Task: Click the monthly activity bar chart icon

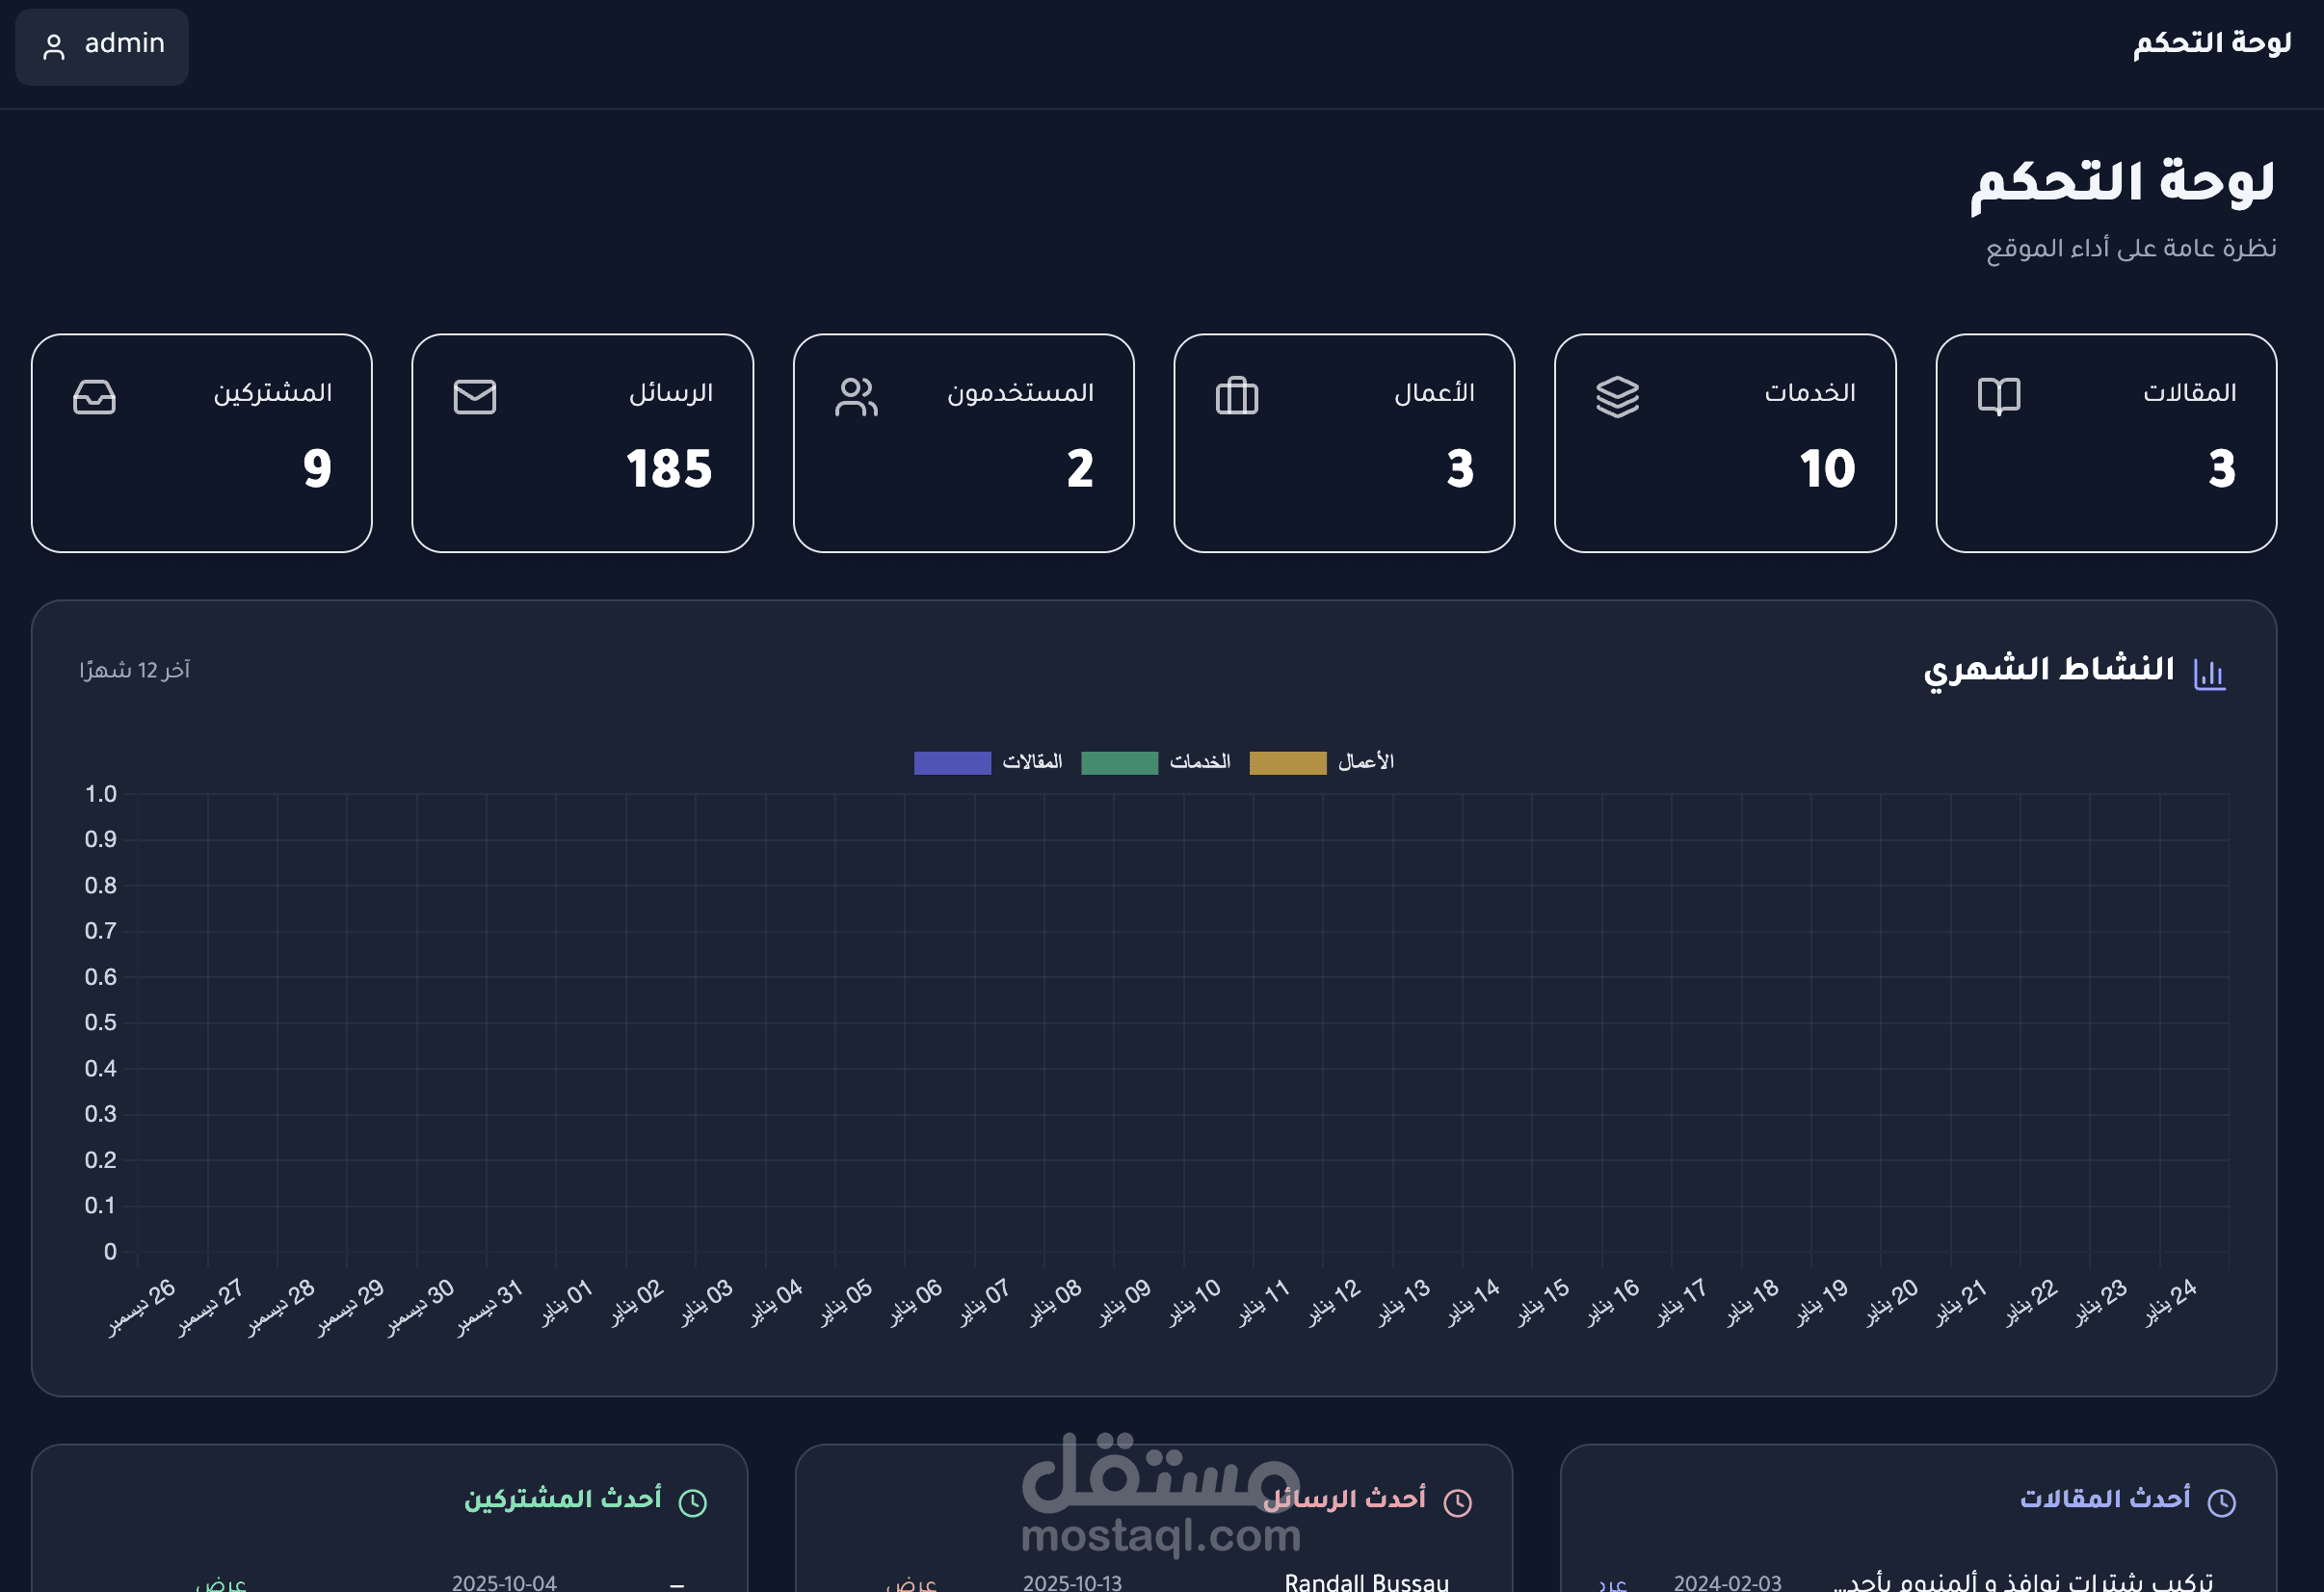Action: click(2208, 673)
